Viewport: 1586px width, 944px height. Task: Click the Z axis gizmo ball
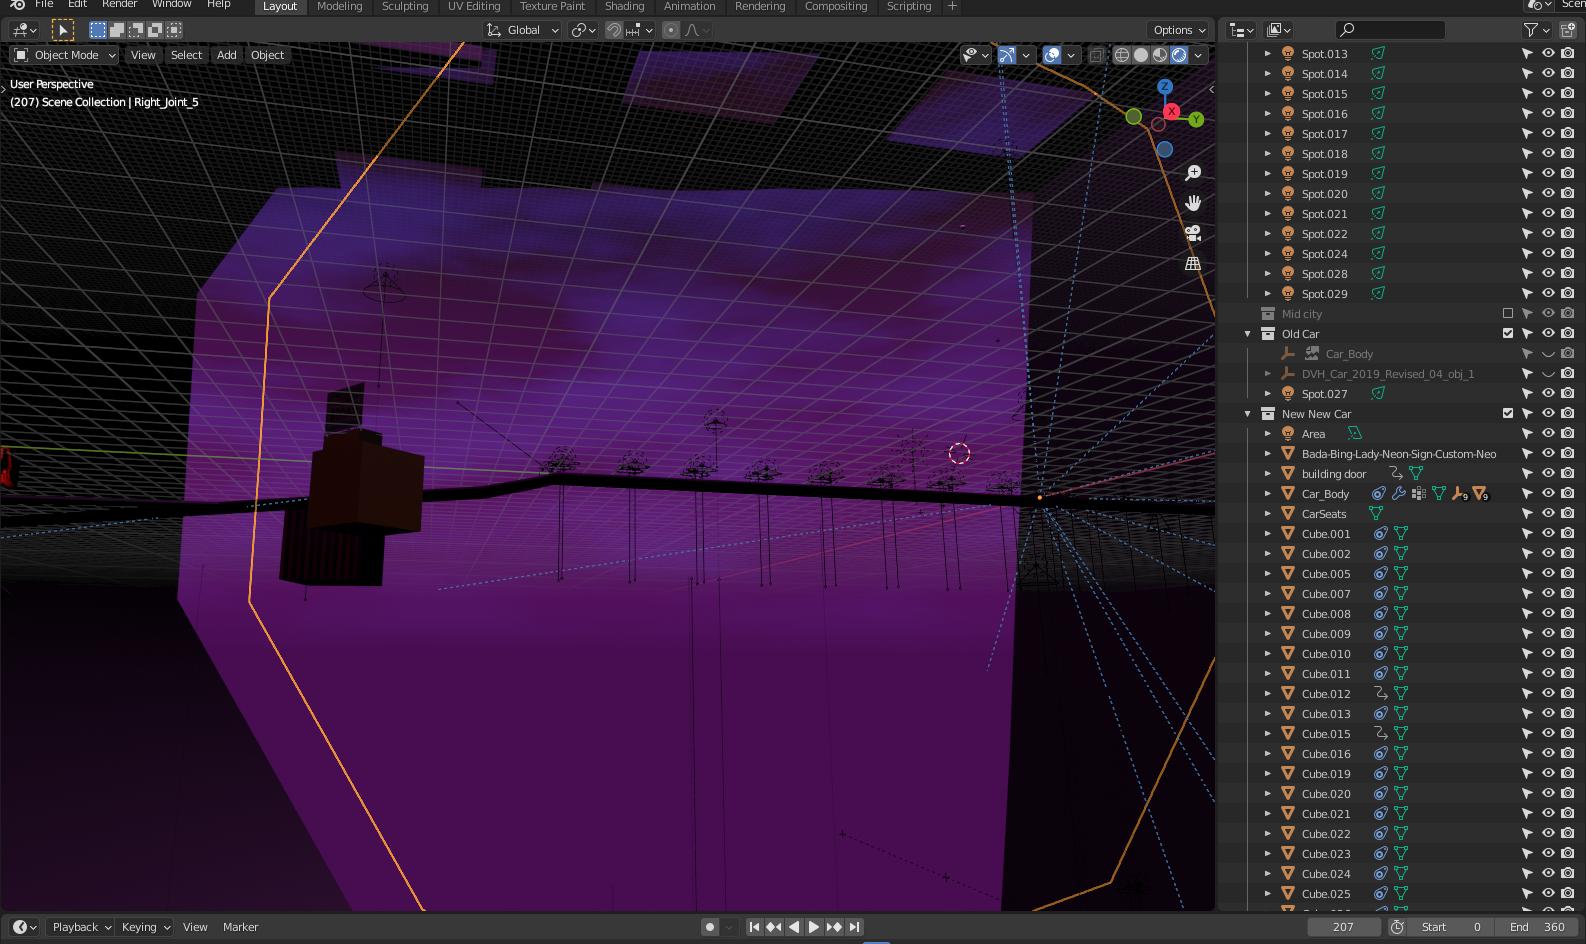[x=1165, y=87]
